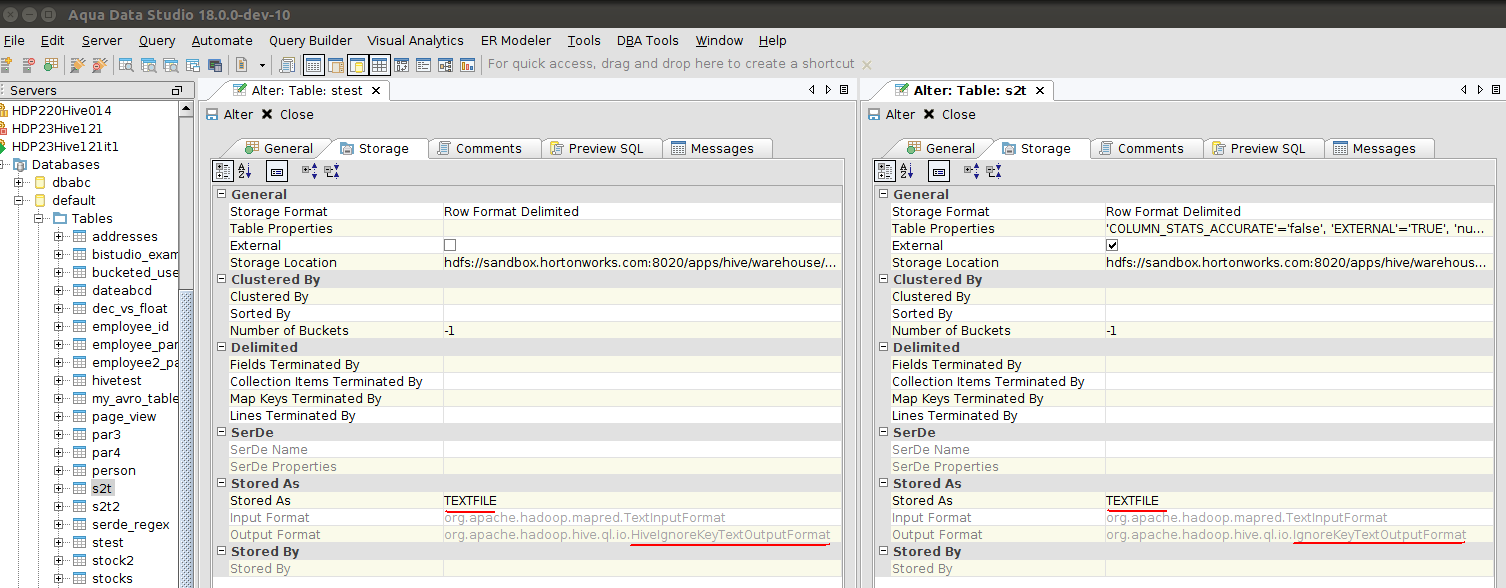
Task: Collapse the Stored As category in s2t panel
Action: 883,483
